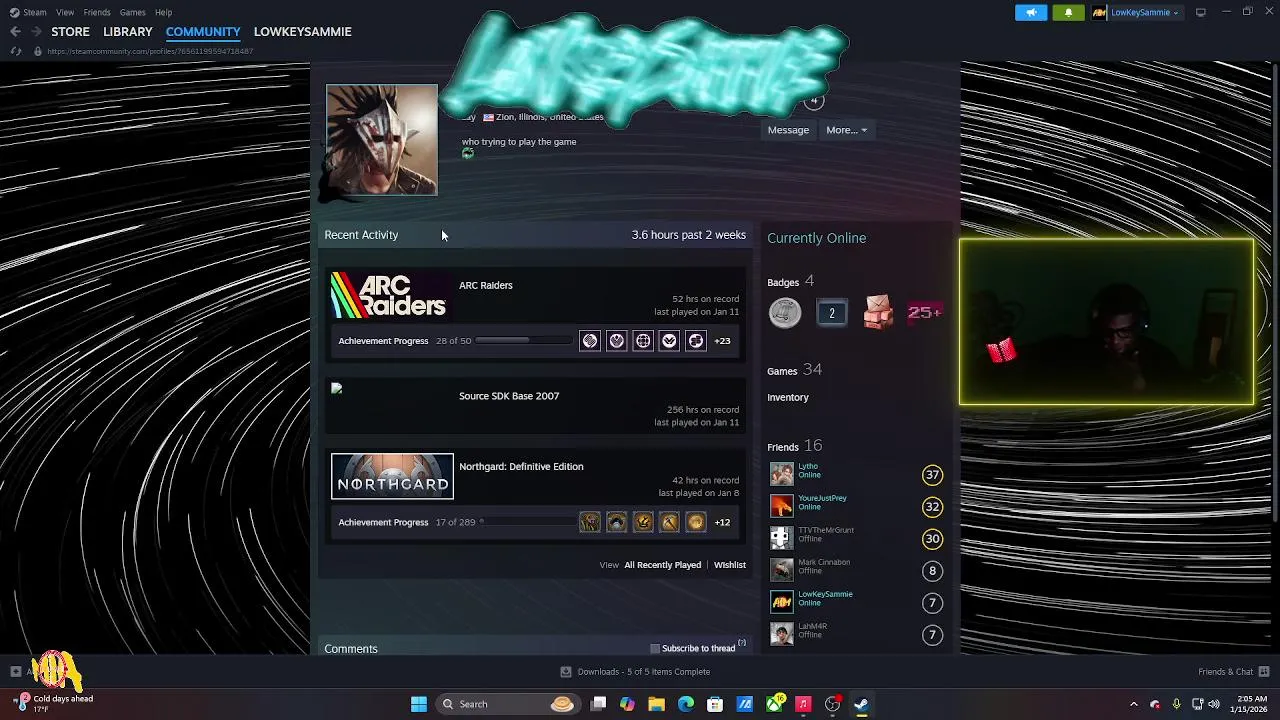
Task: Open the Games menu
Action: [132, 12]
